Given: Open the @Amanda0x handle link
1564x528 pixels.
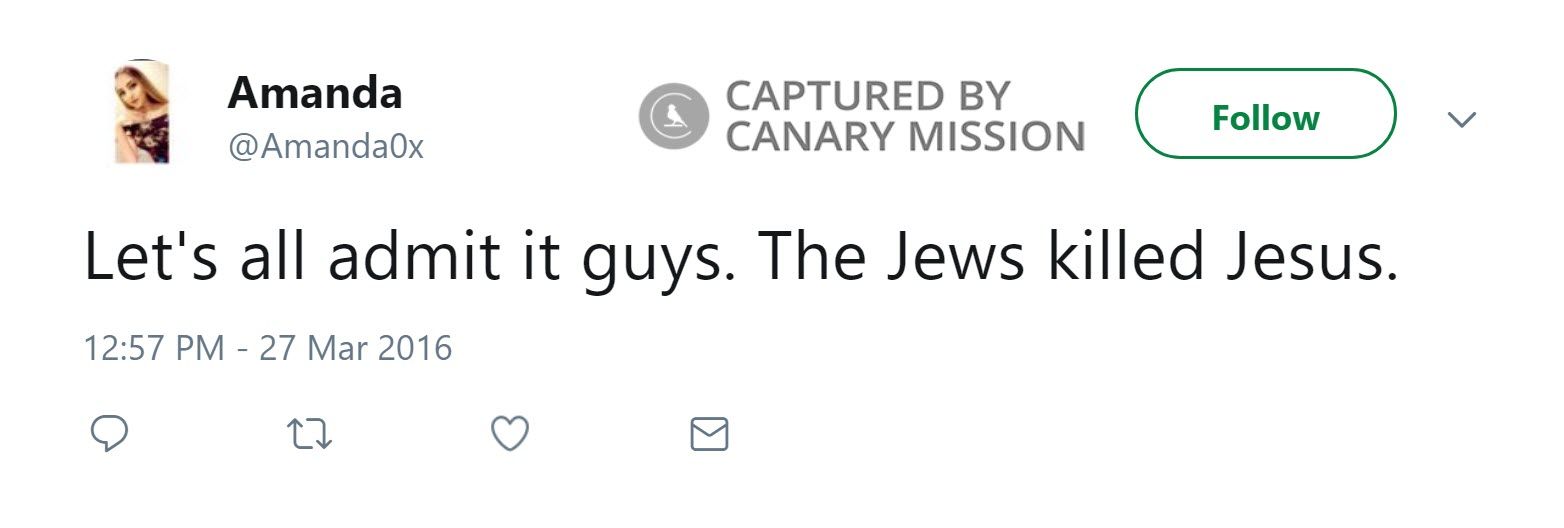Looking at the screenshot, I should pos(326,147).
